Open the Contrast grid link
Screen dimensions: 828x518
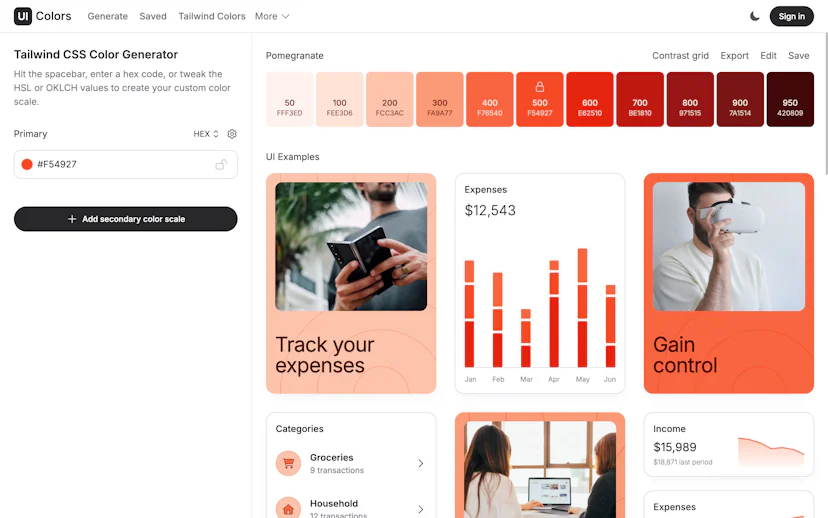(680, 55)
